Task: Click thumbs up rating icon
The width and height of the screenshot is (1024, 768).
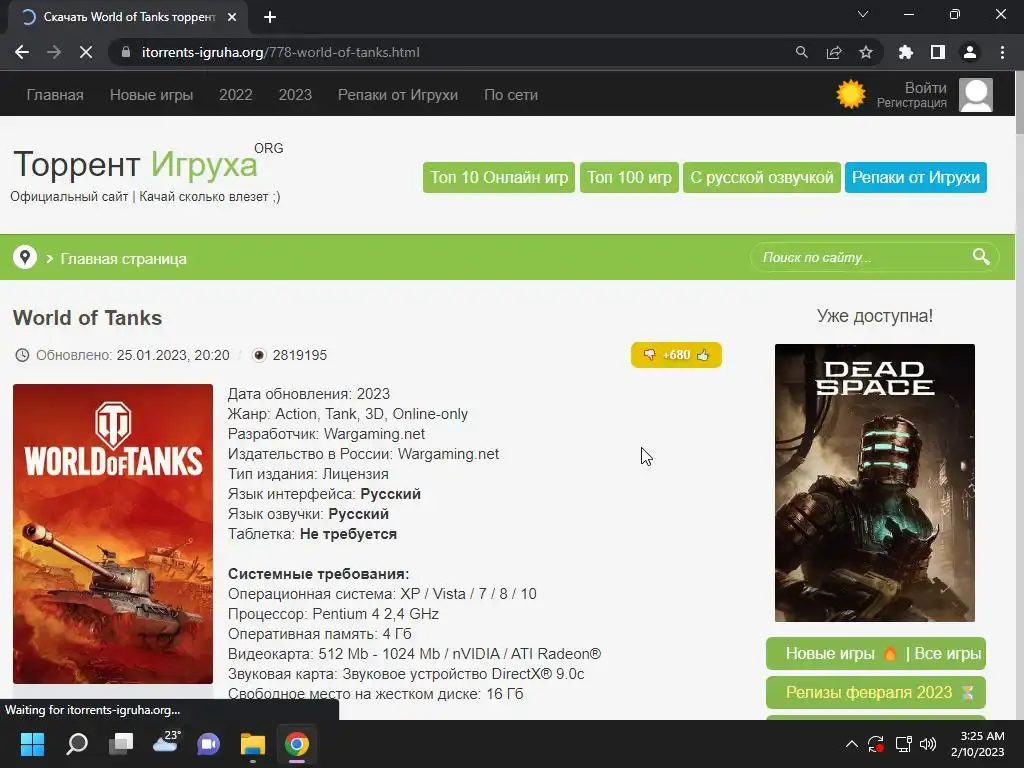Action: (703, 355)
